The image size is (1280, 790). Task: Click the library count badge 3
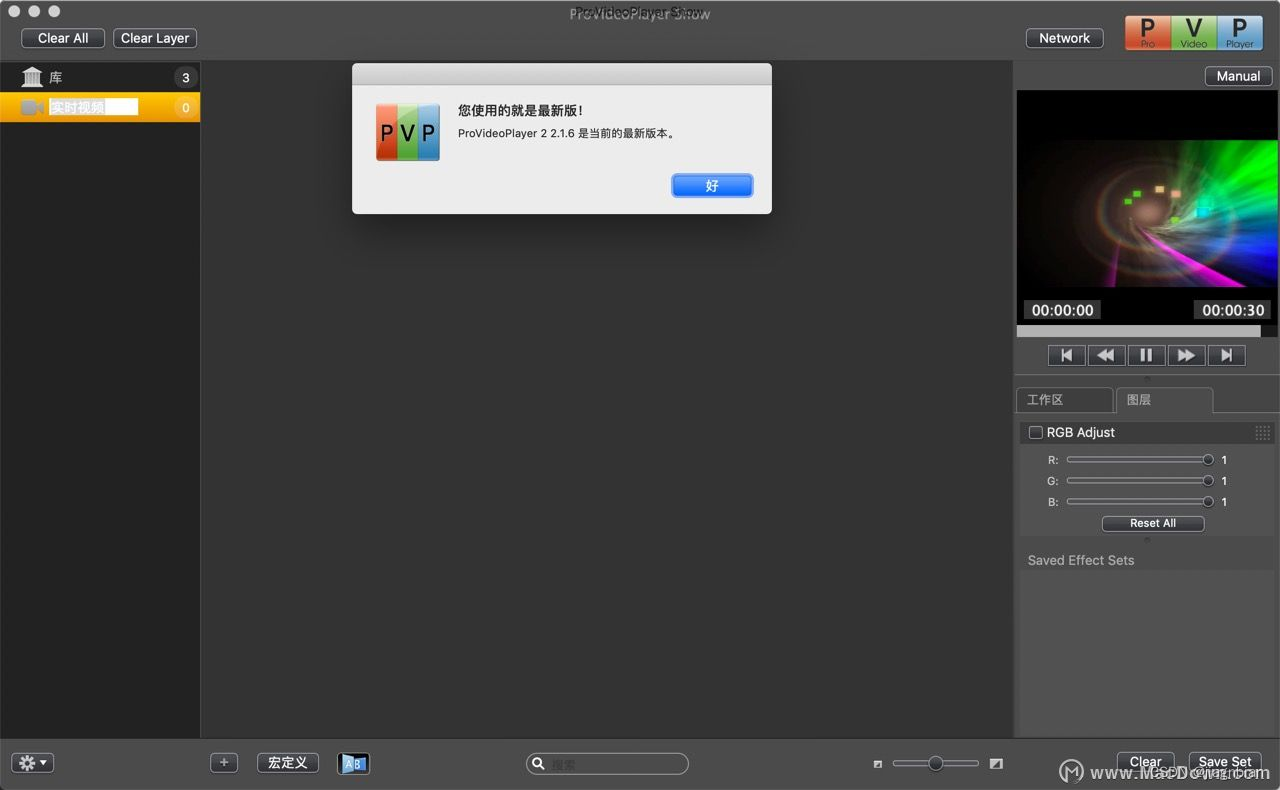pos(185,77)
